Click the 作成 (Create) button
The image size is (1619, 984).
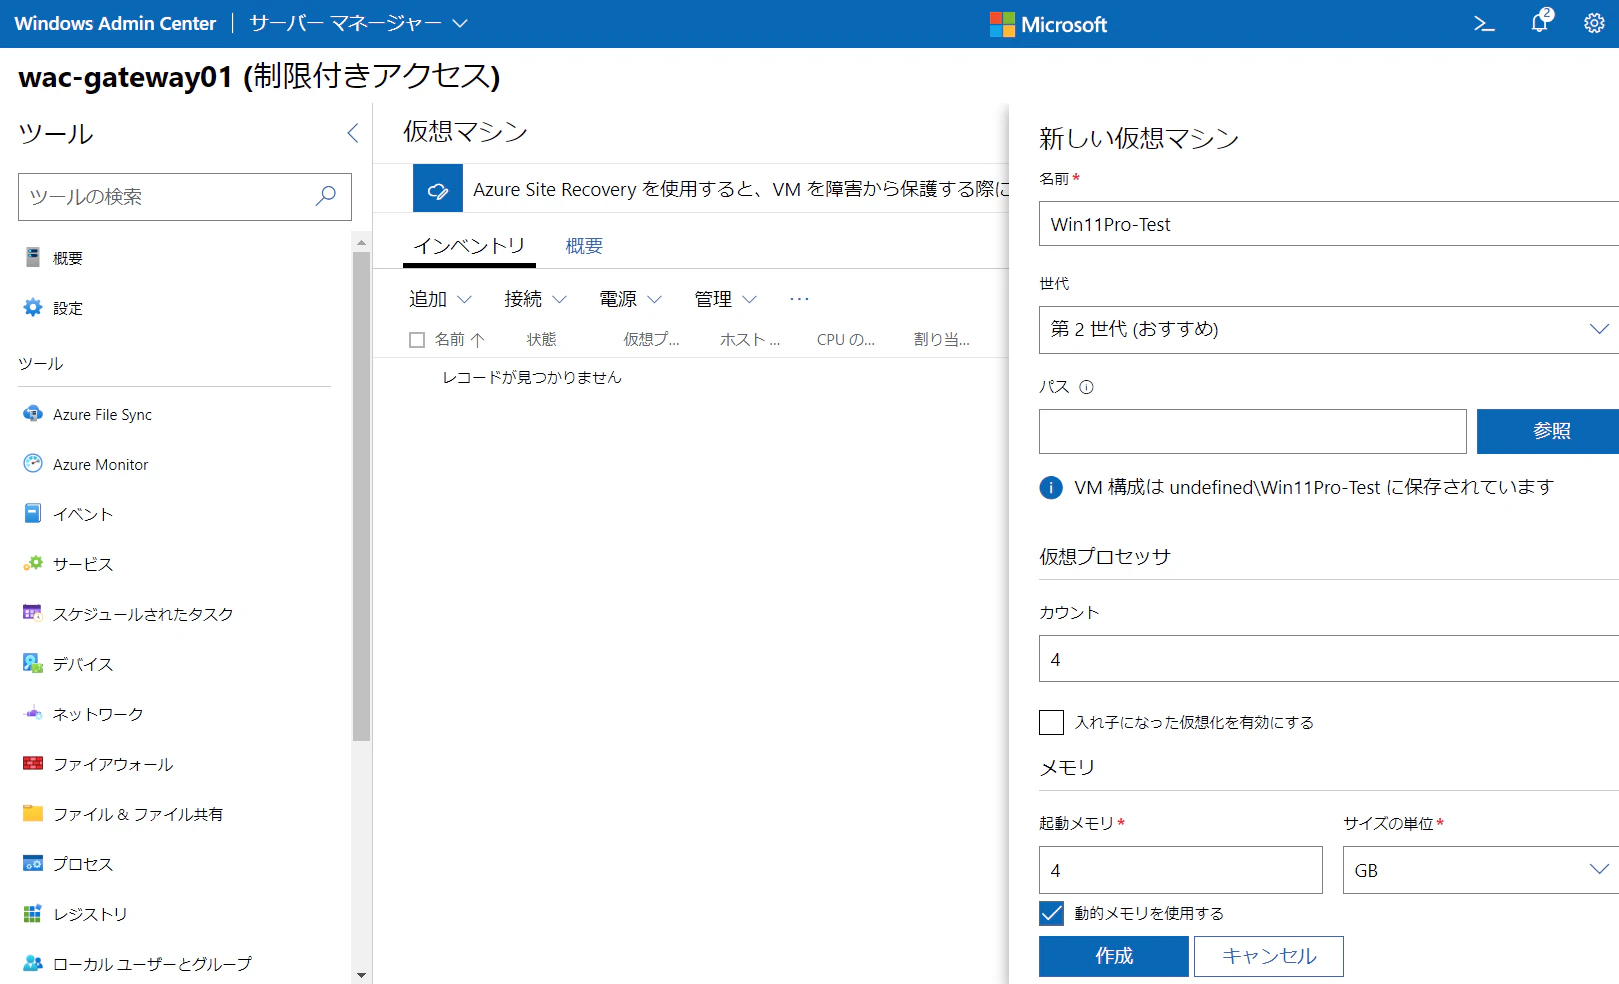tap(1114, 956)
